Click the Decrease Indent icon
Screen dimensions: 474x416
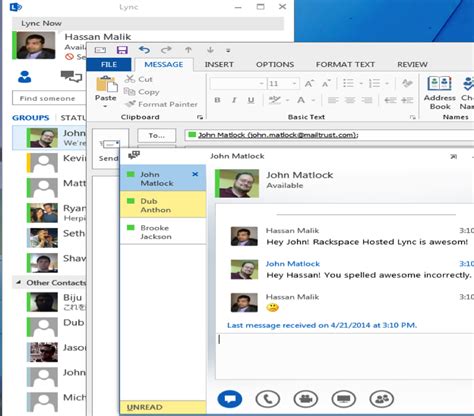[390, 100]
